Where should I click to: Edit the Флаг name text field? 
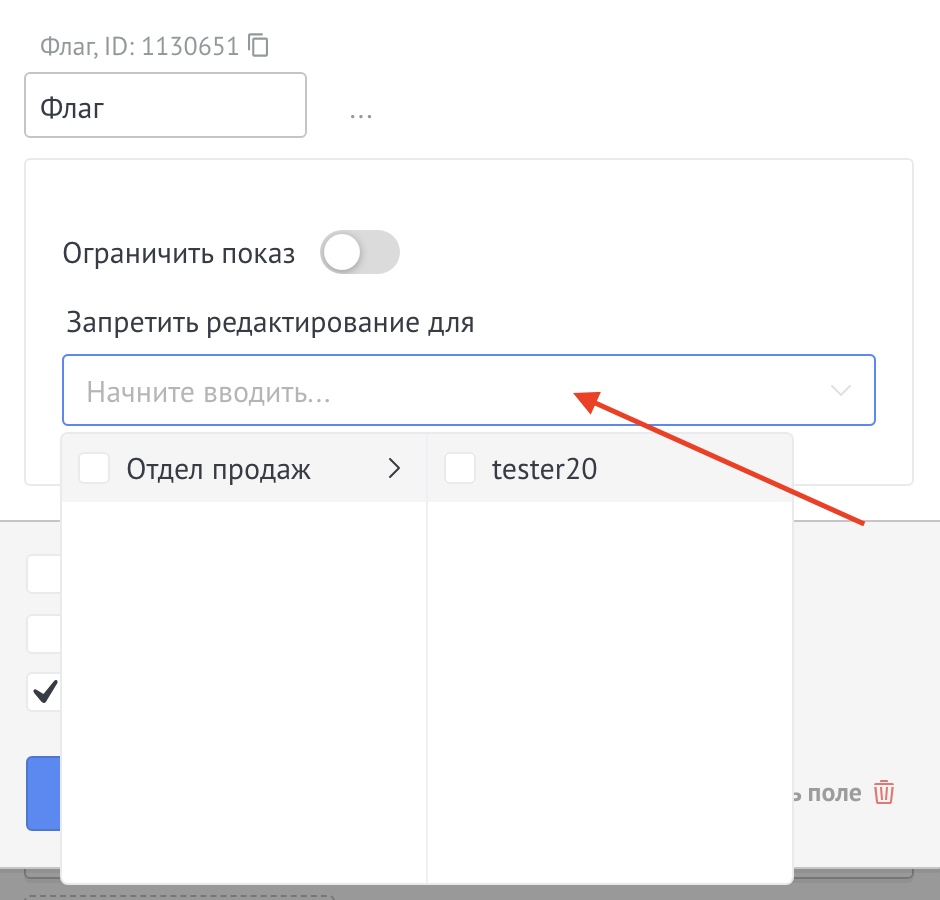click(x=165, y=105)
